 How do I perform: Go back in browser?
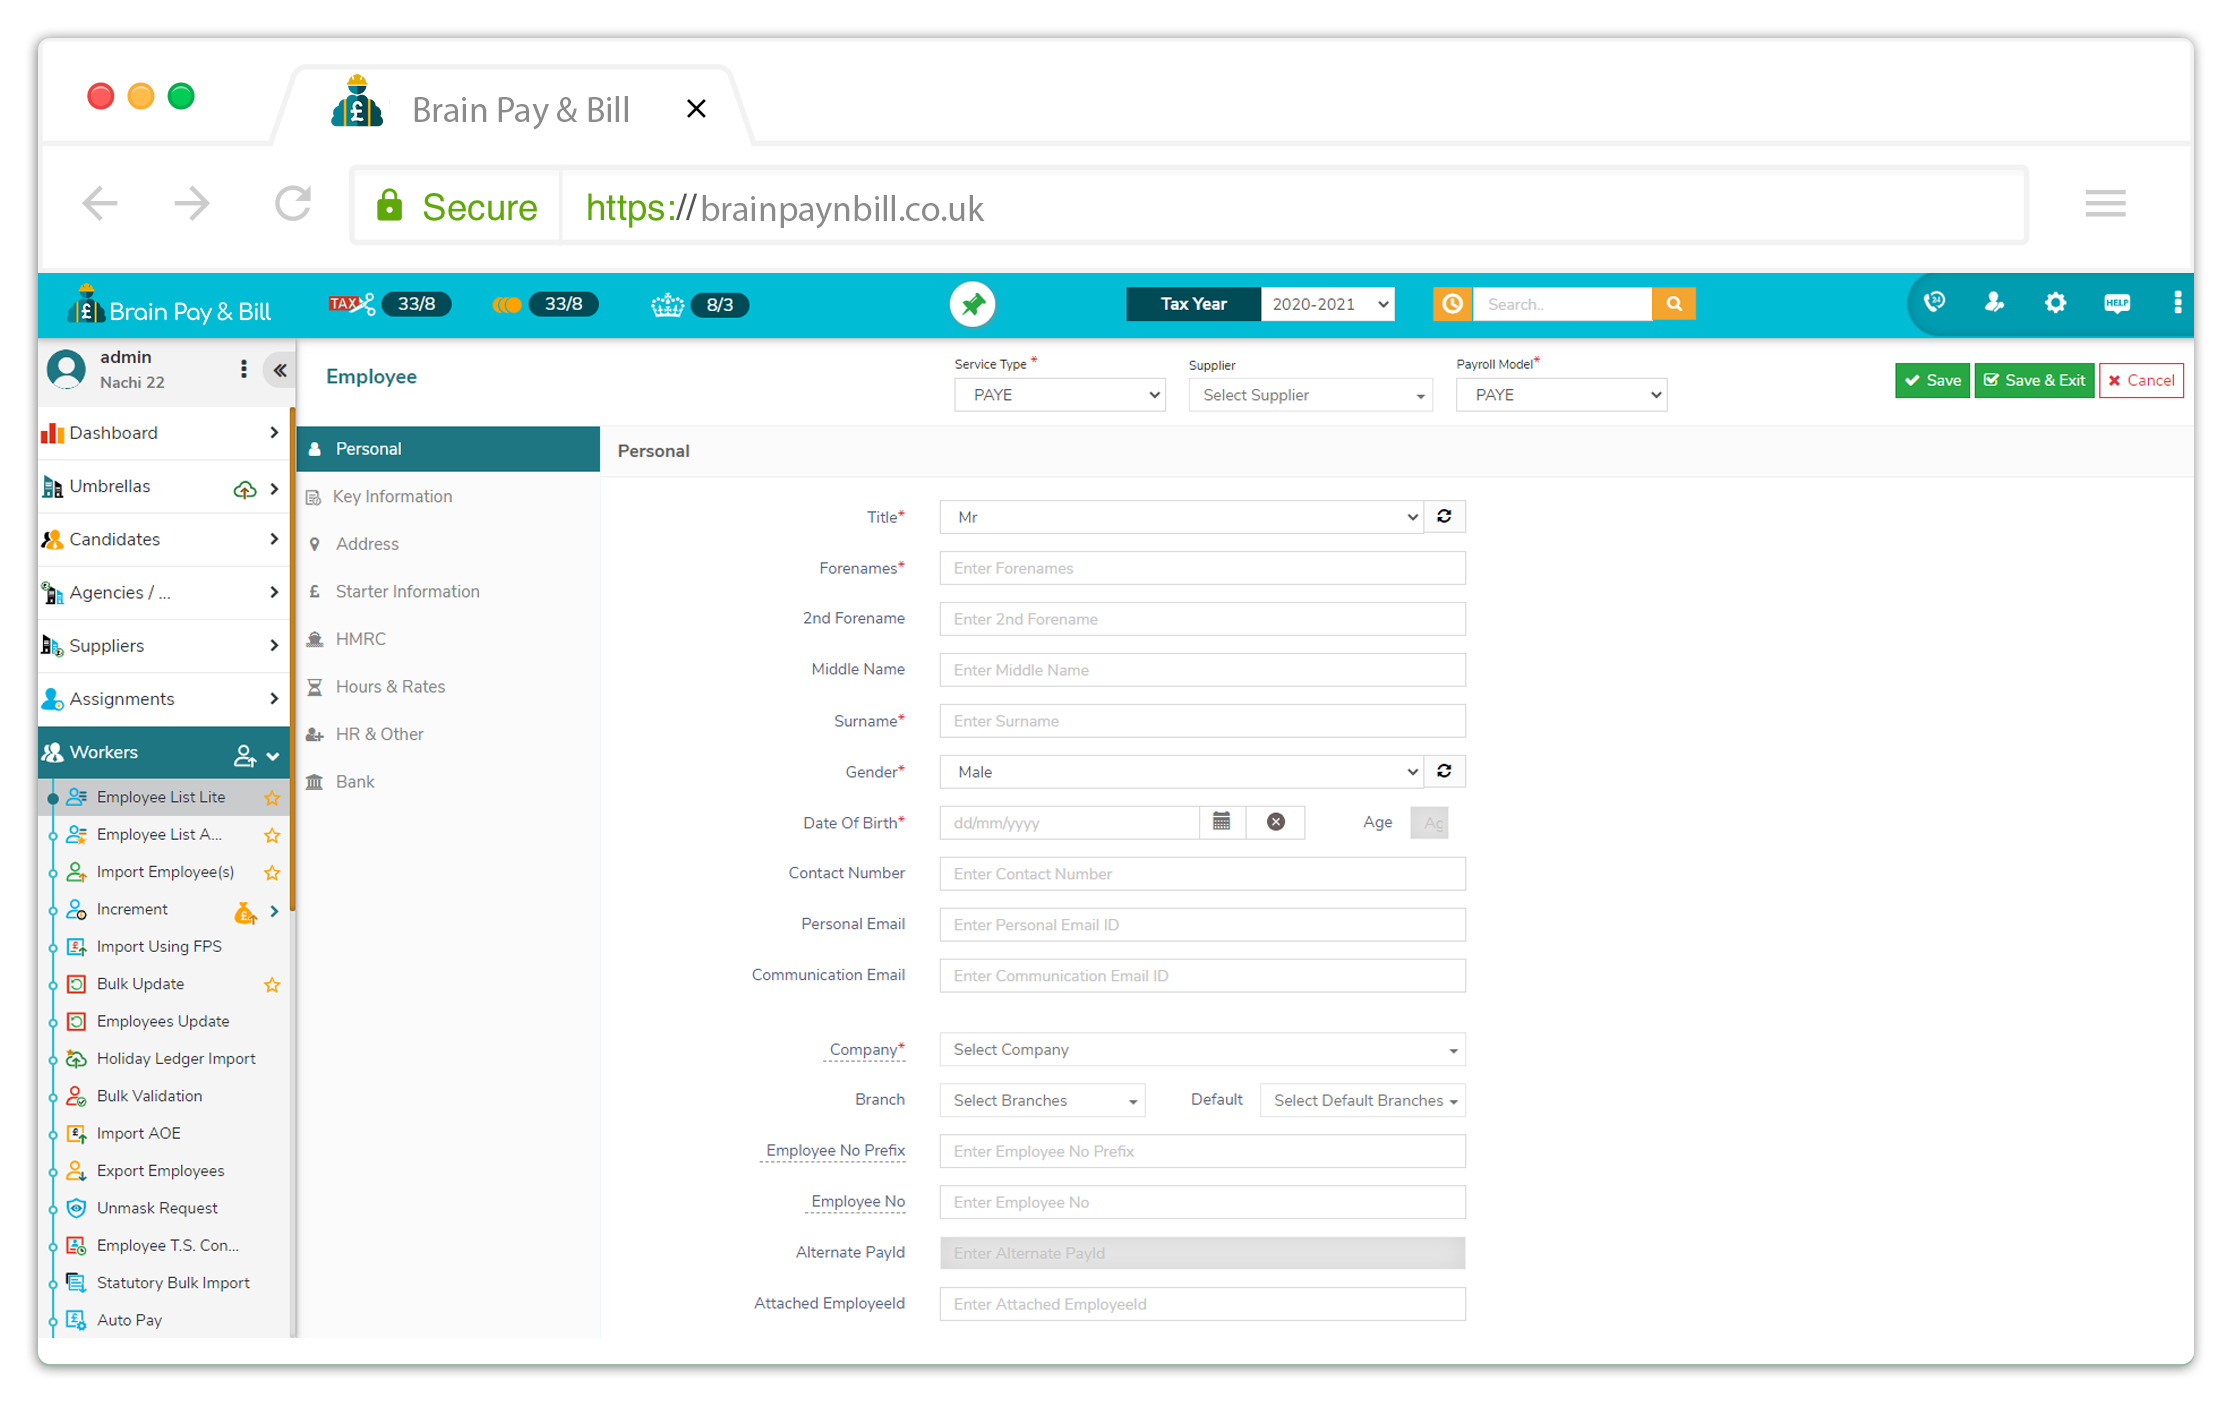tap(100, 204)
